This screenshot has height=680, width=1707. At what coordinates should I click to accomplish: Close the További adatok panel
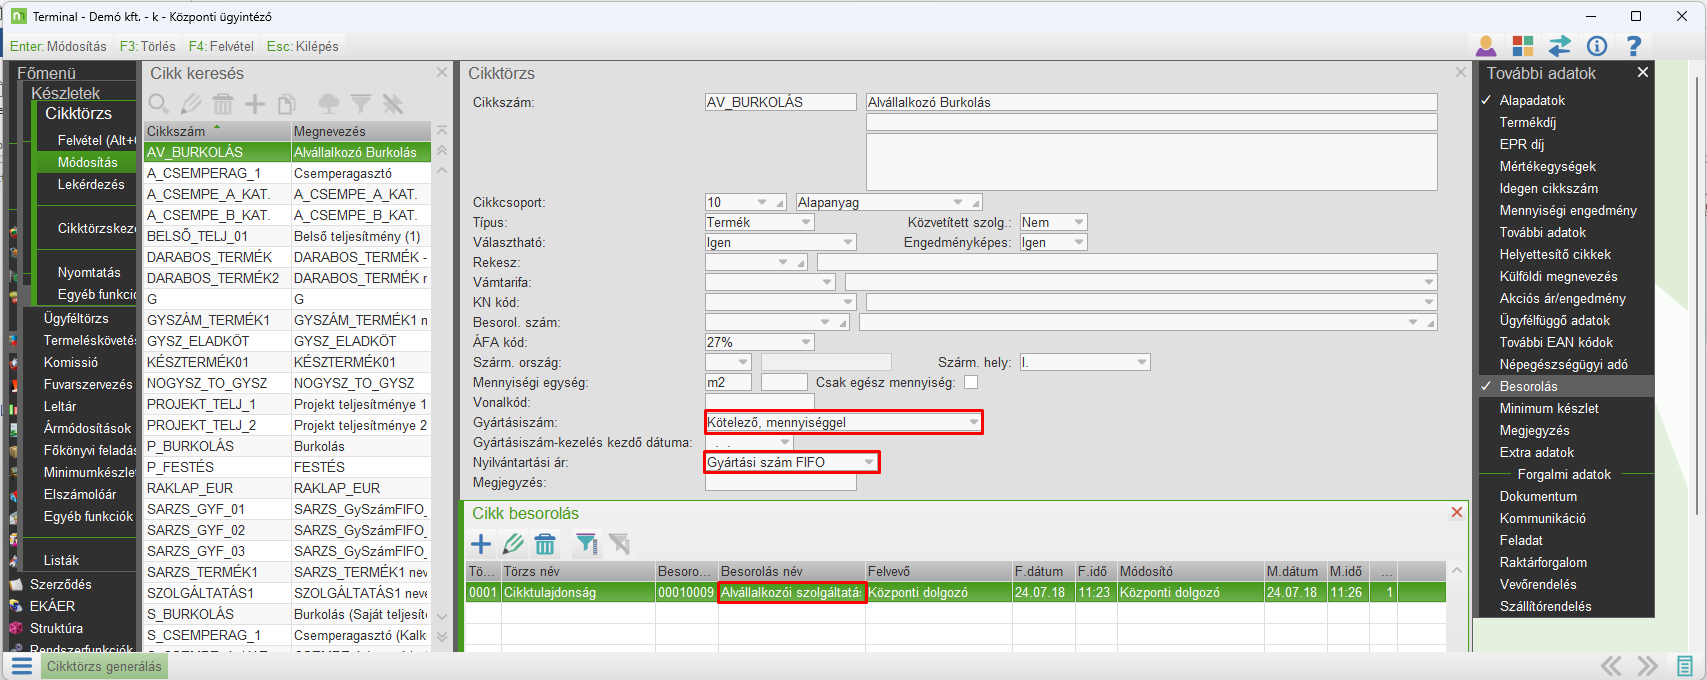(x=1642, y=72)
